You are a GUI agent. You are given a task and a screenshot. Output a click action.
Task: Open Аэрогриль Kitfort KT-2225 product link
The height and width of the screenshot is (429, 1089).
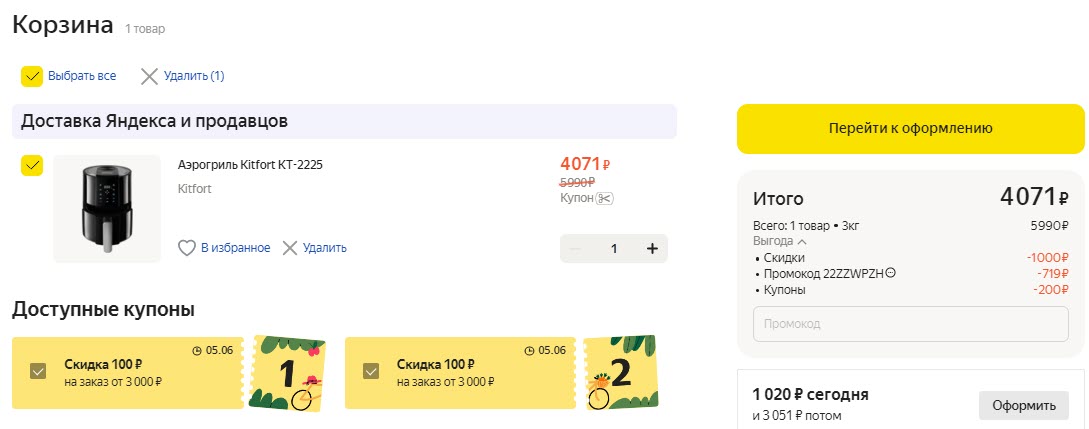(250, 164)
